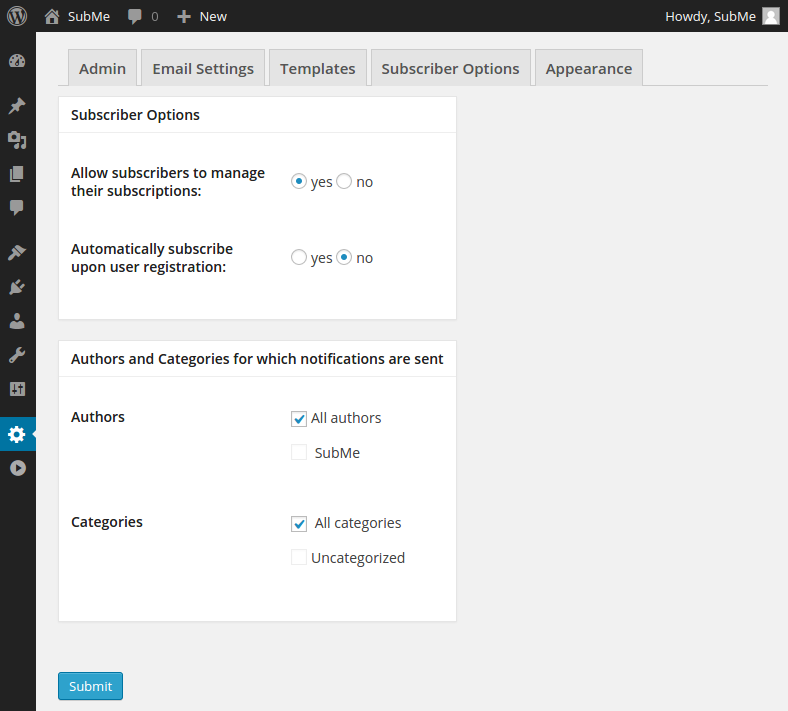This screenshot has width=788, height=711.
Task: Click the Authors and Categories panel heading
Action: [257, 359]
